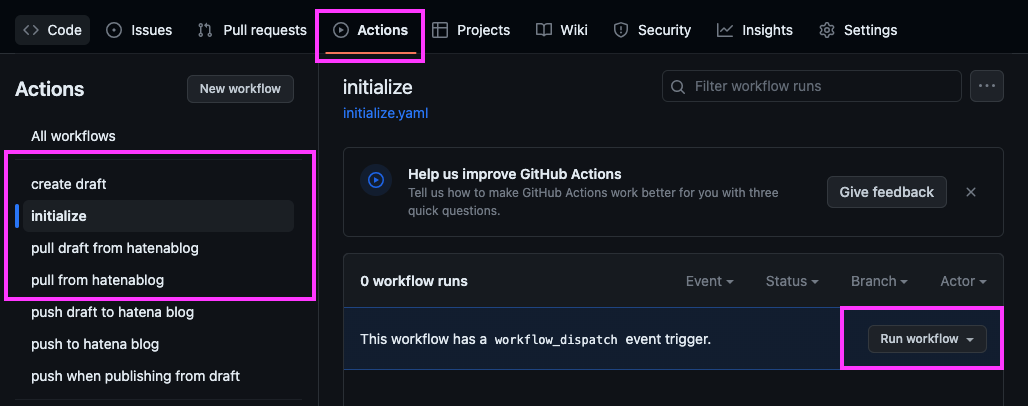The width and height of the screenshot is (1028, 406).
Task: Expand the Branch filter dropdown
Action: click(x=879, y=281)
